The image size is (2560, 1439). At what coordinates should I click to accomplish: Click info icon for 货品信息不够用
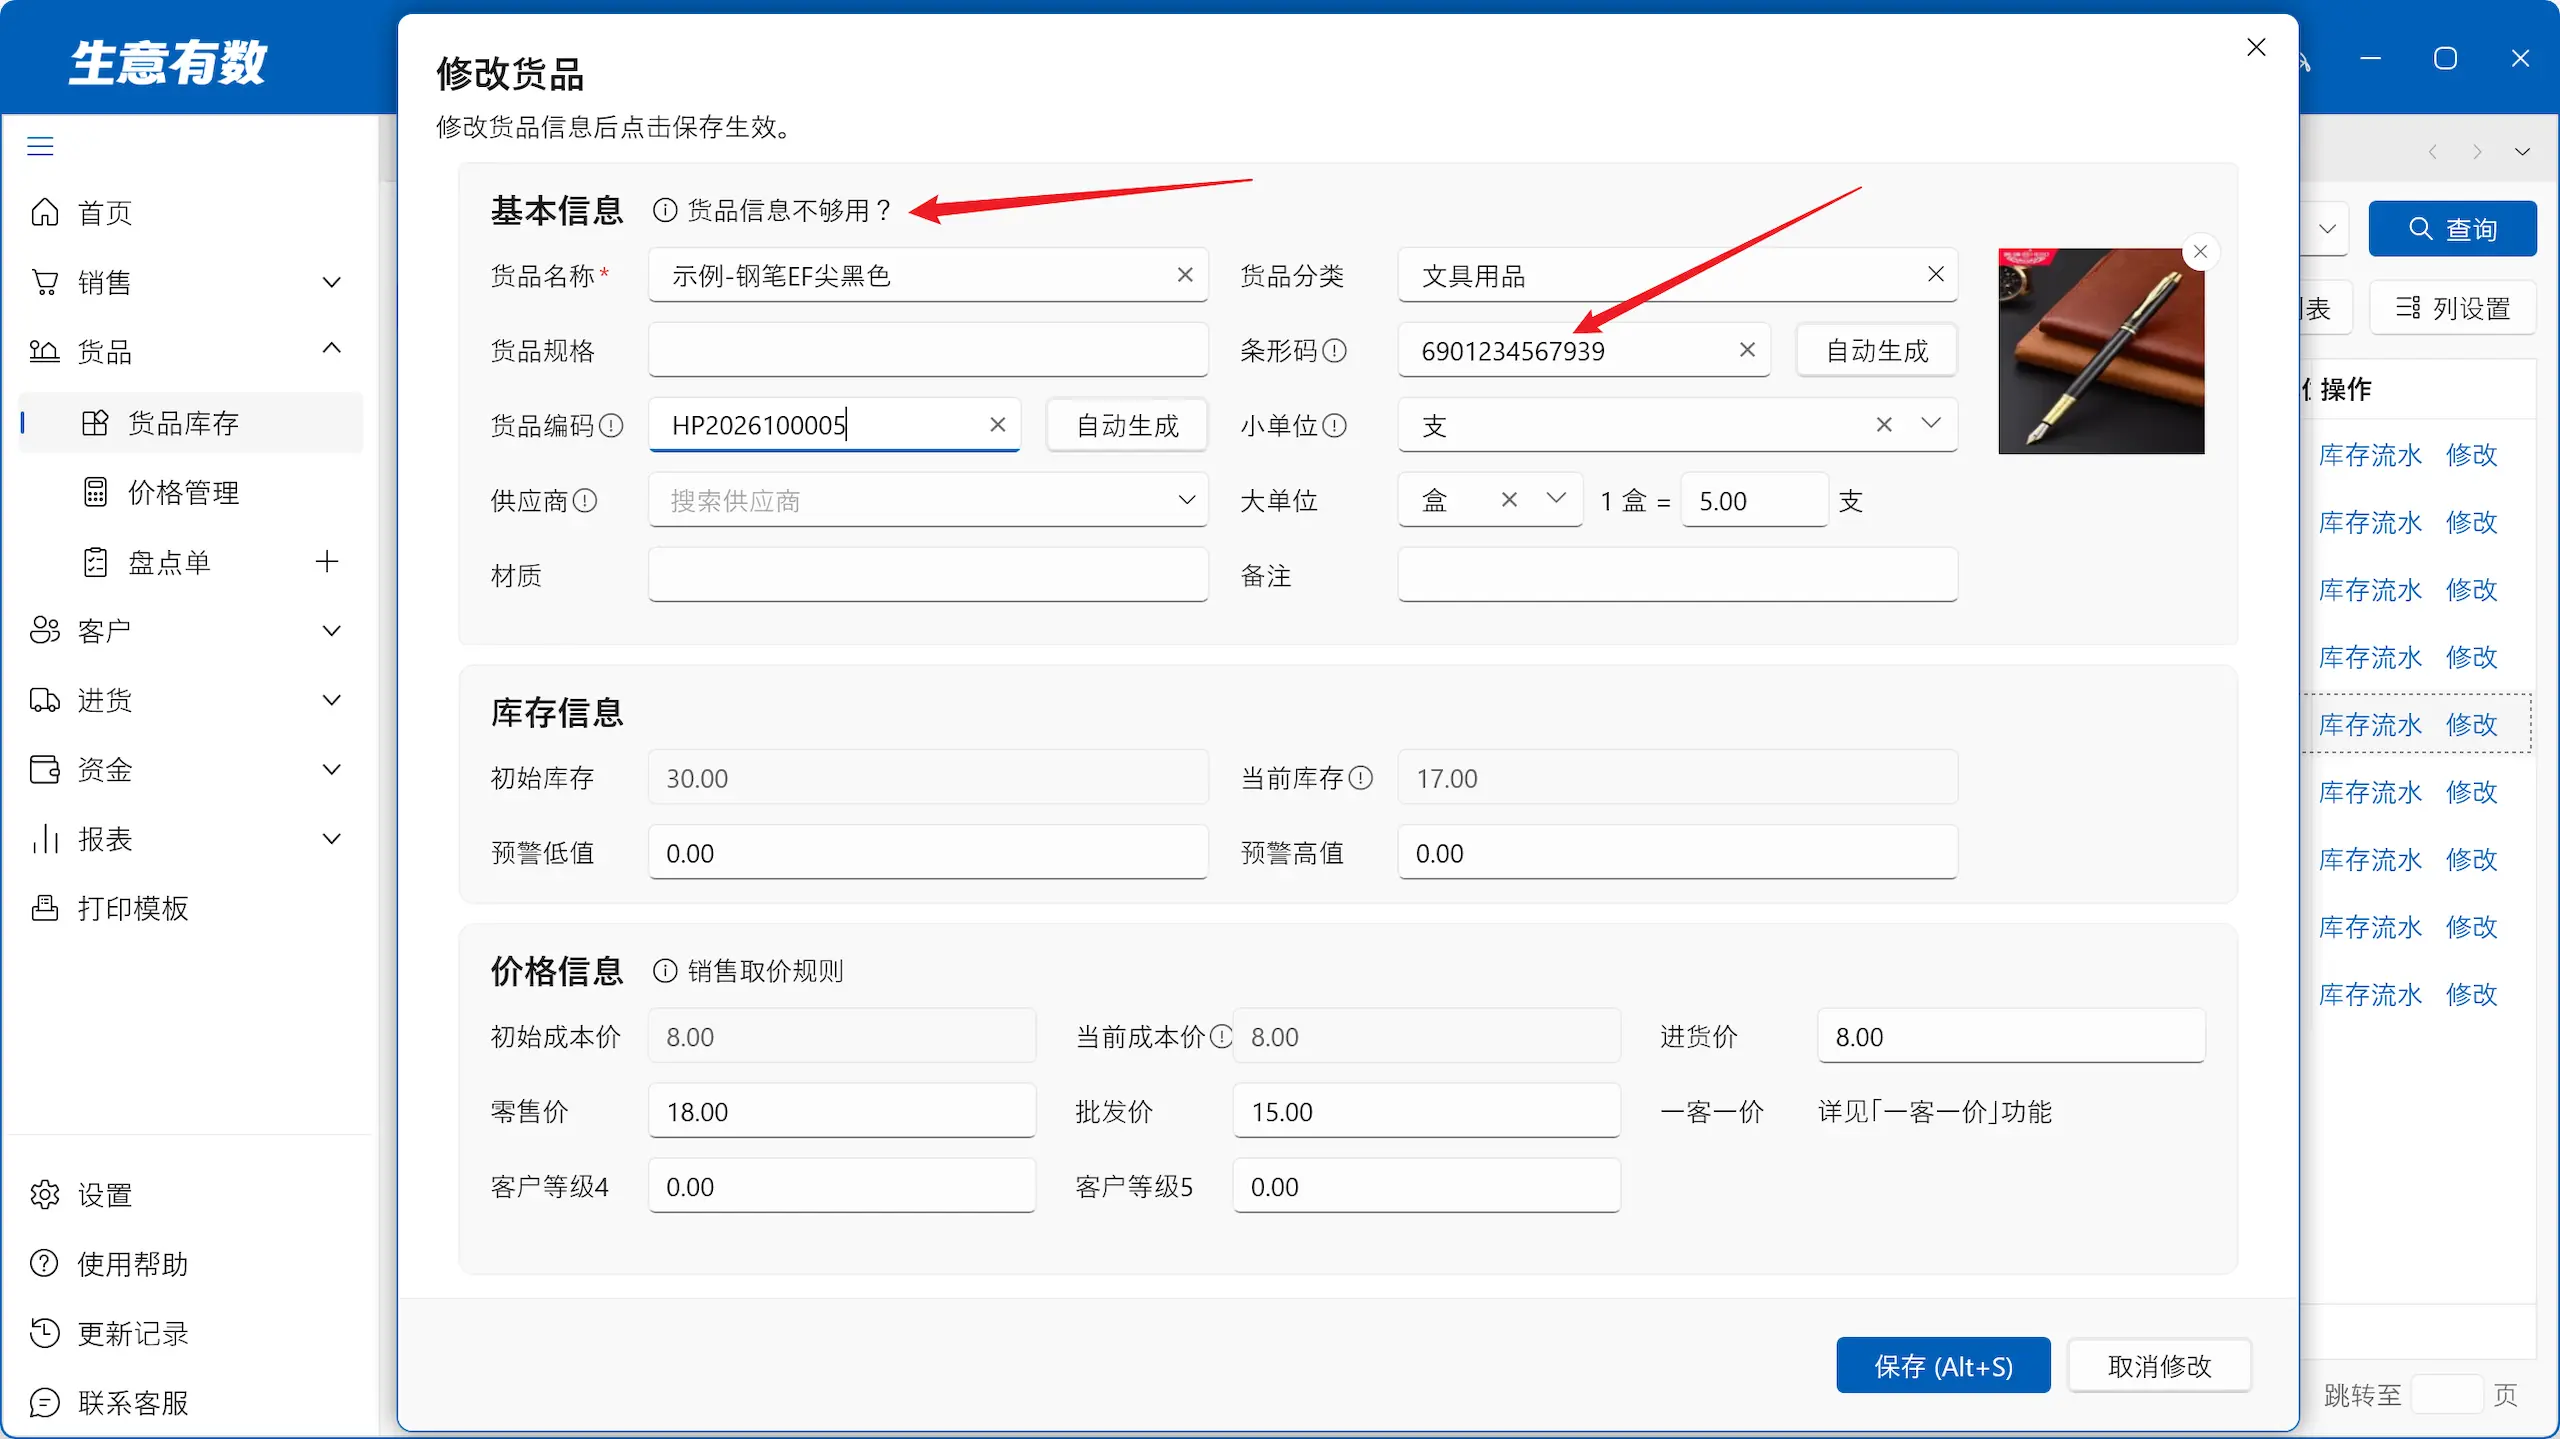coord(665,210)
